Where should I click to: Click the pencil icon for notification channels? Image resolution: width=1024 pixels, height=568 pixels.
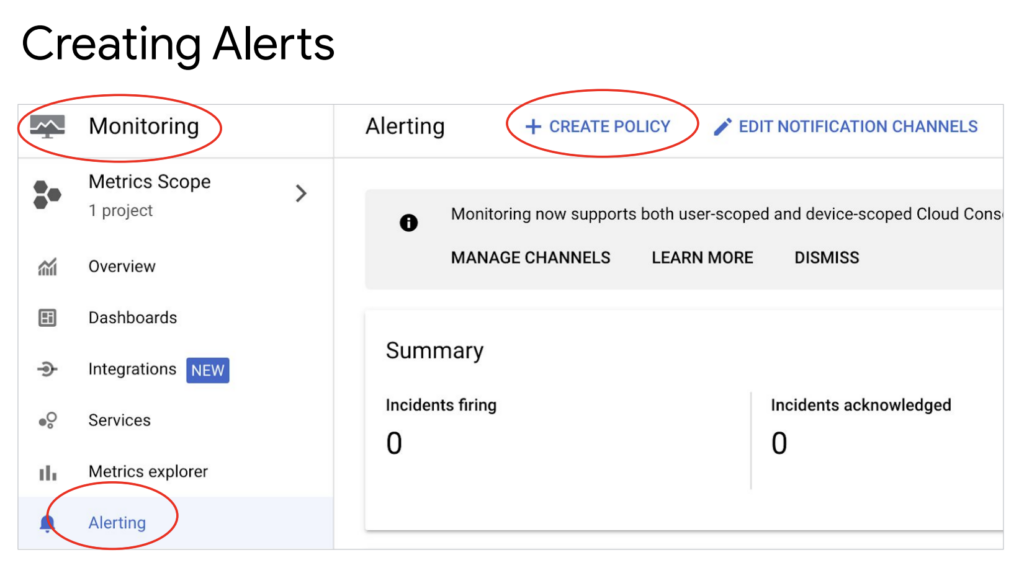[x=723, y=127]
